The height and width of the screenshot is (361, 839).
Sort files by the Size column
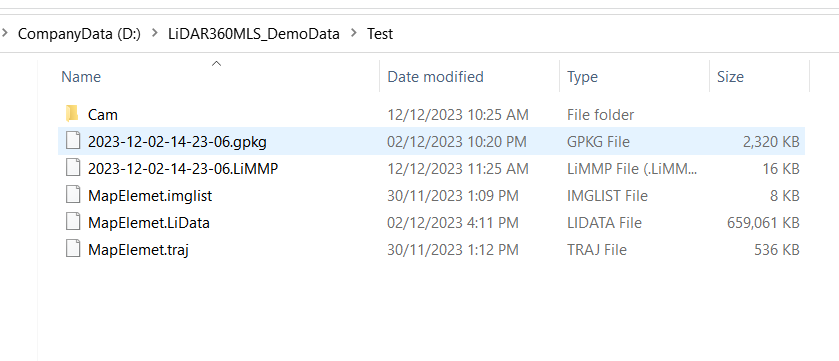pos(730,77)
